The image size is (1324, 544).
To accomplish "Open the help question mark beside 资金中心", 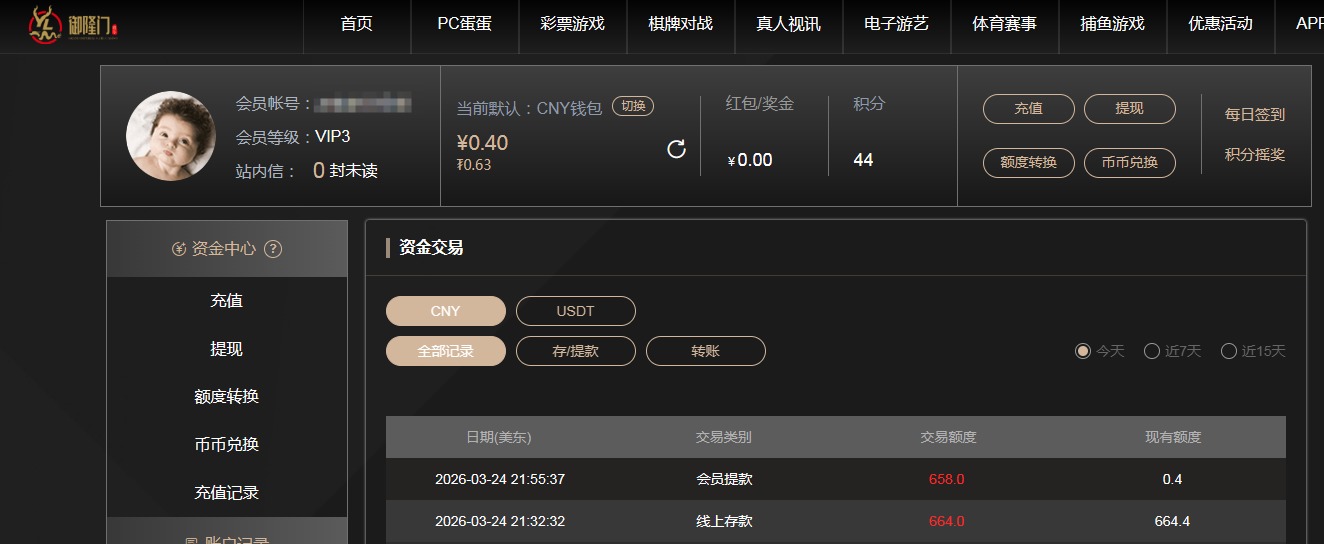I will 273,249.
